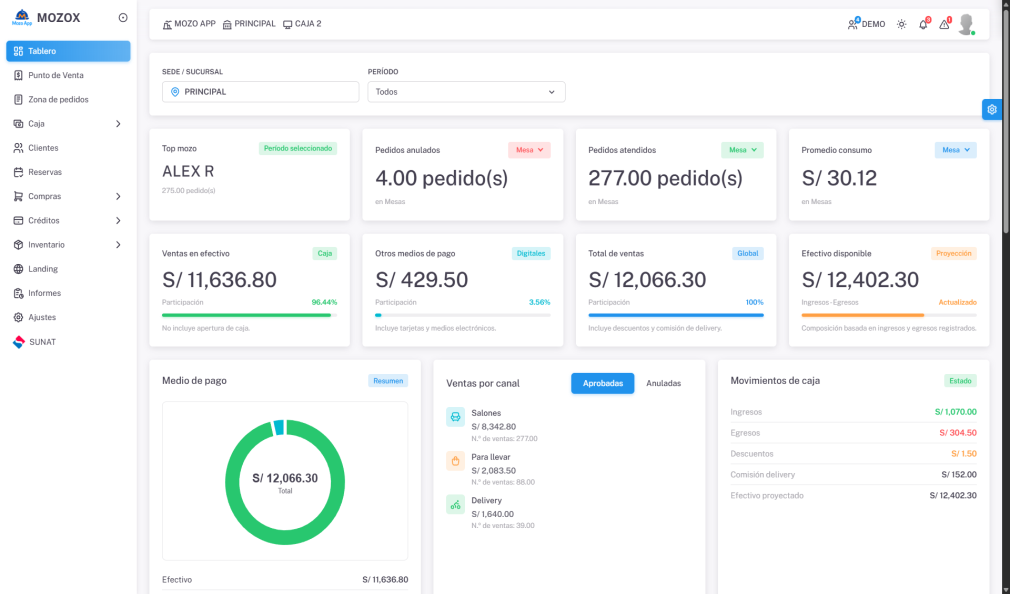
Task: Click the green participation progress bar
Action: [249, 315]
